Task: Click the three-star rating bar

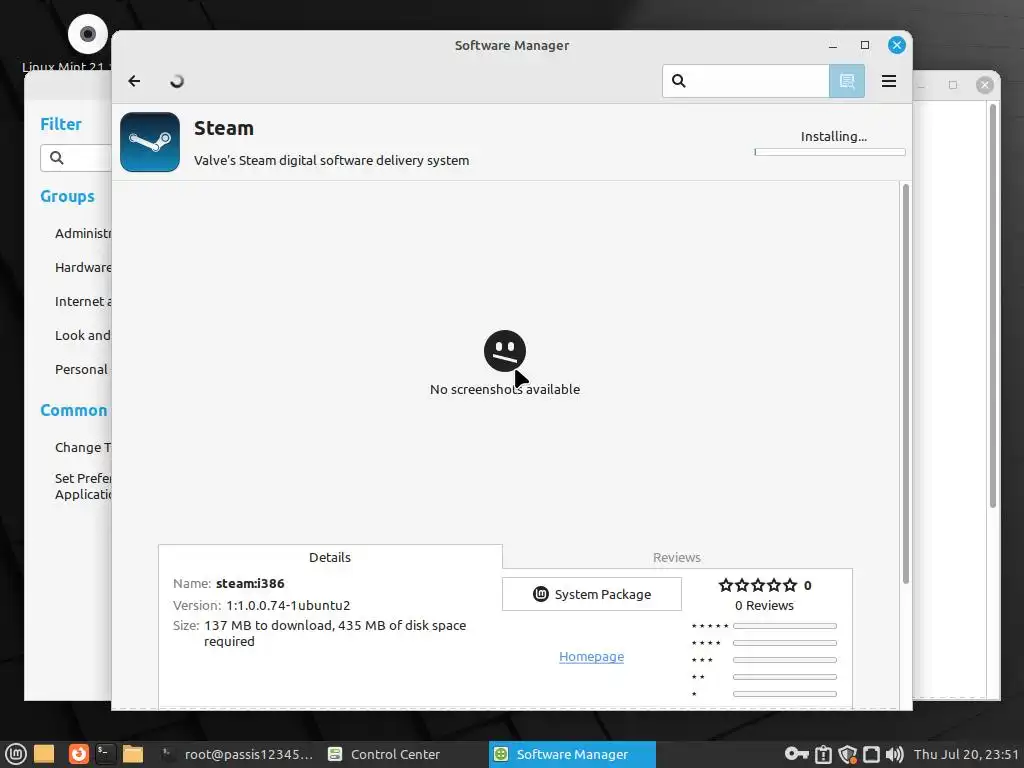Action: (784, 660)
